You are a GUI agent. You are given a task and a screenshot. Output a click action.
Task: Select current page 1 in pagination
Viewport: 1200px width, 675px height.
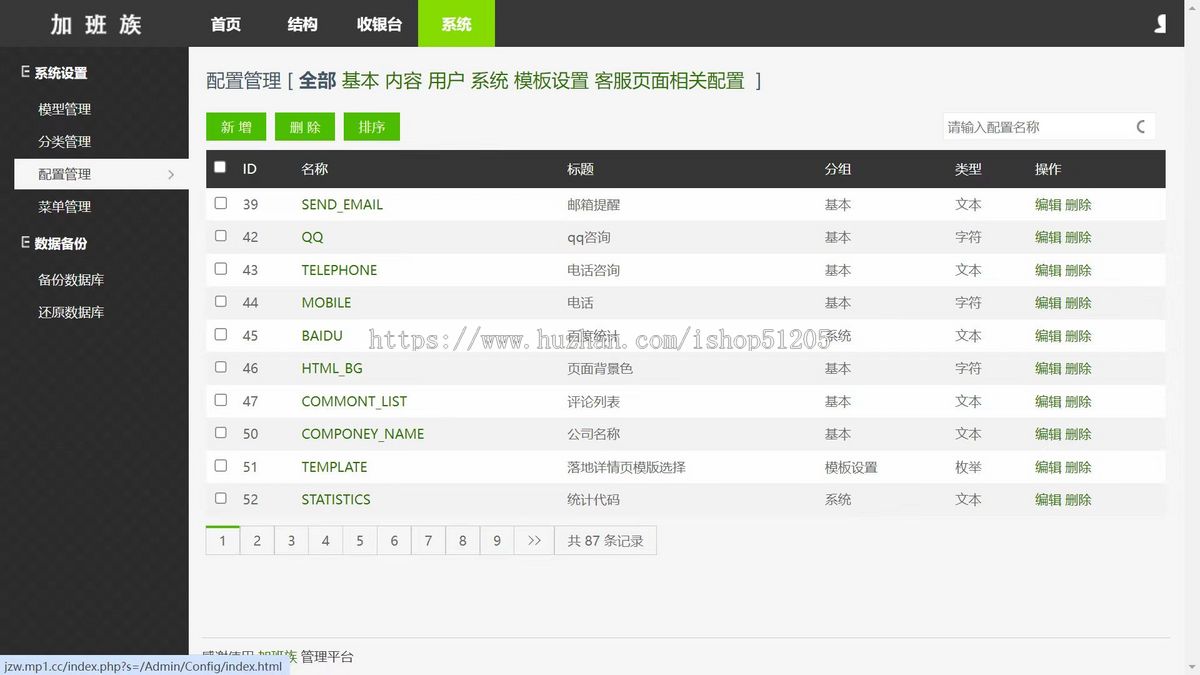click(x=223, y=540)
